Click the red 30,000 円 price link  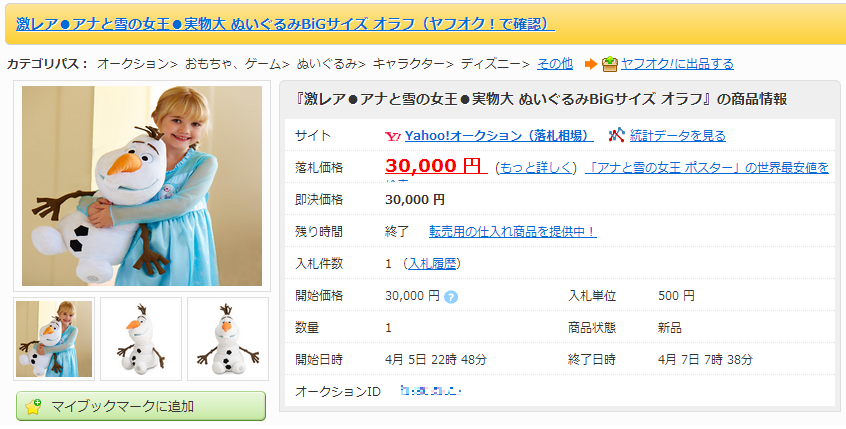coord(435,166)
